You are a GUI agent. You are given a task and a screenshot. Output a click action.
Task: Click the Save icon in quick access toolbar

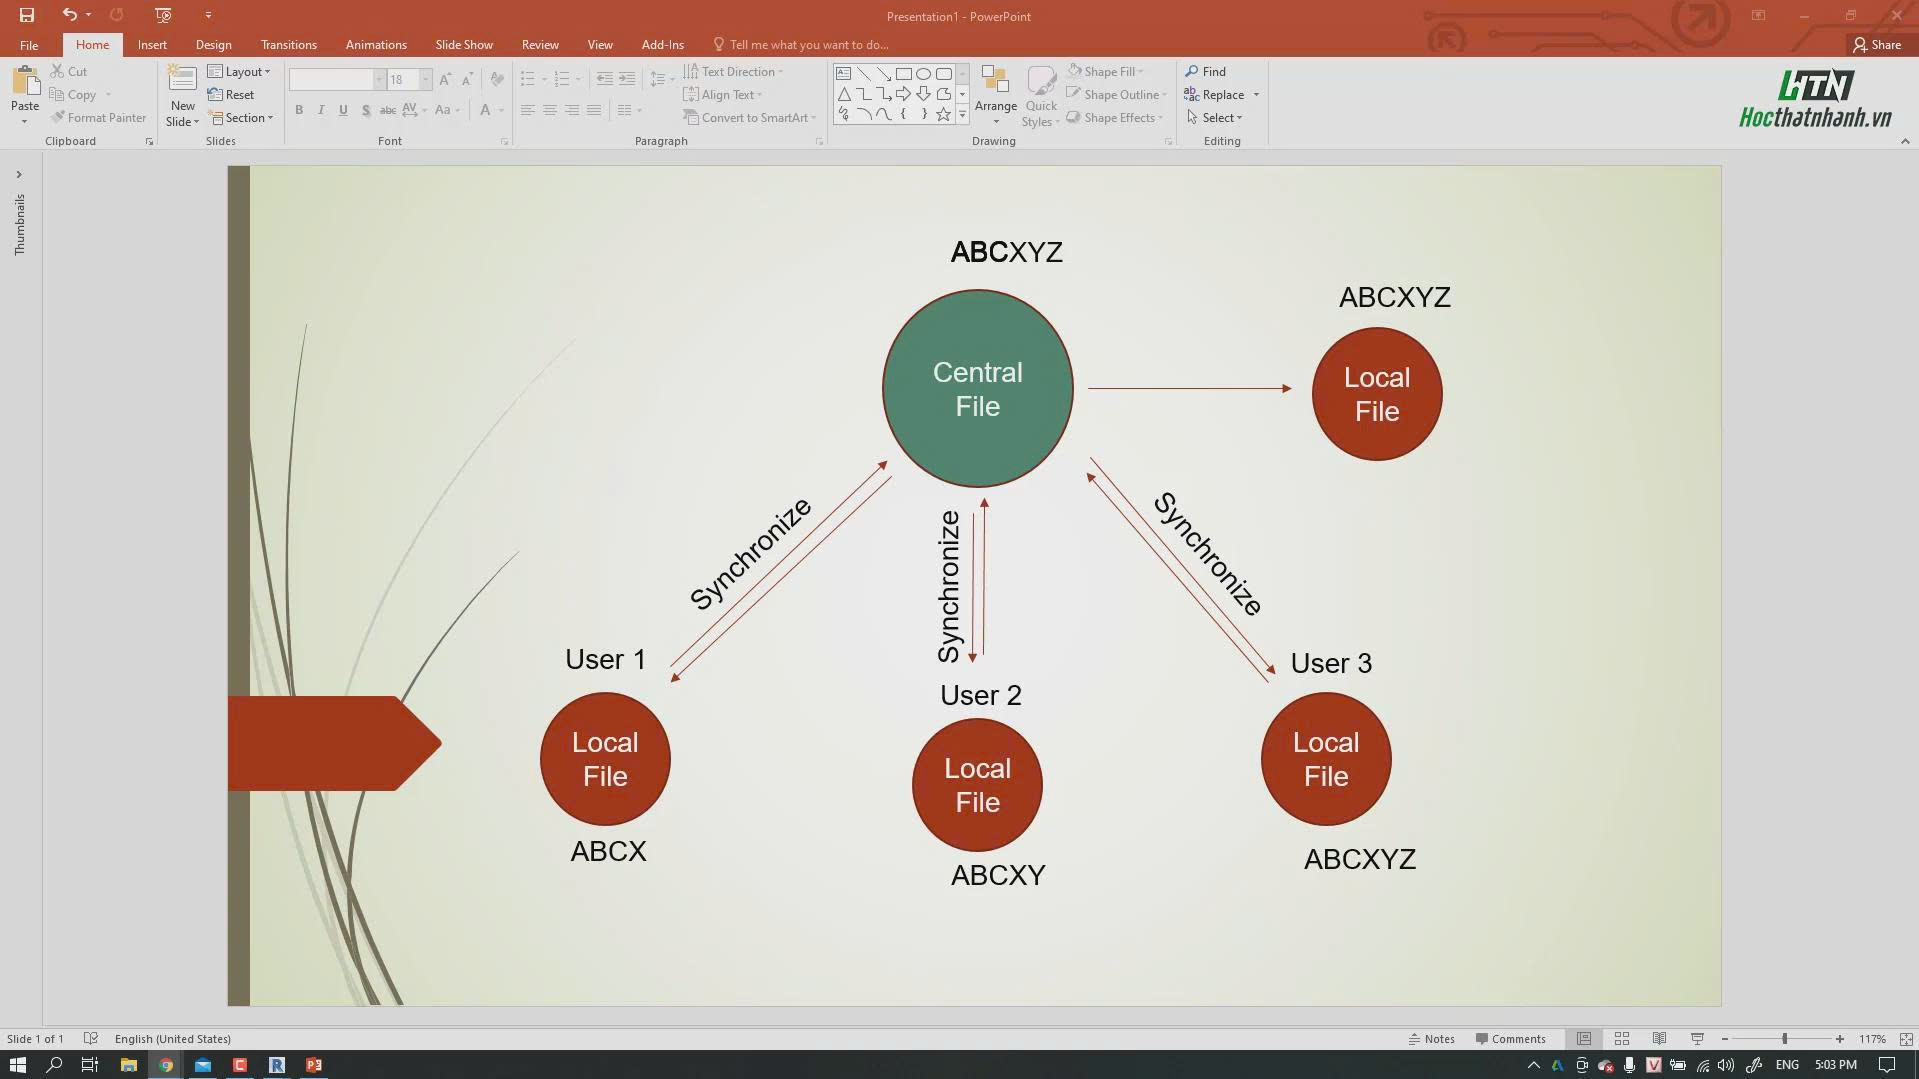27,15
